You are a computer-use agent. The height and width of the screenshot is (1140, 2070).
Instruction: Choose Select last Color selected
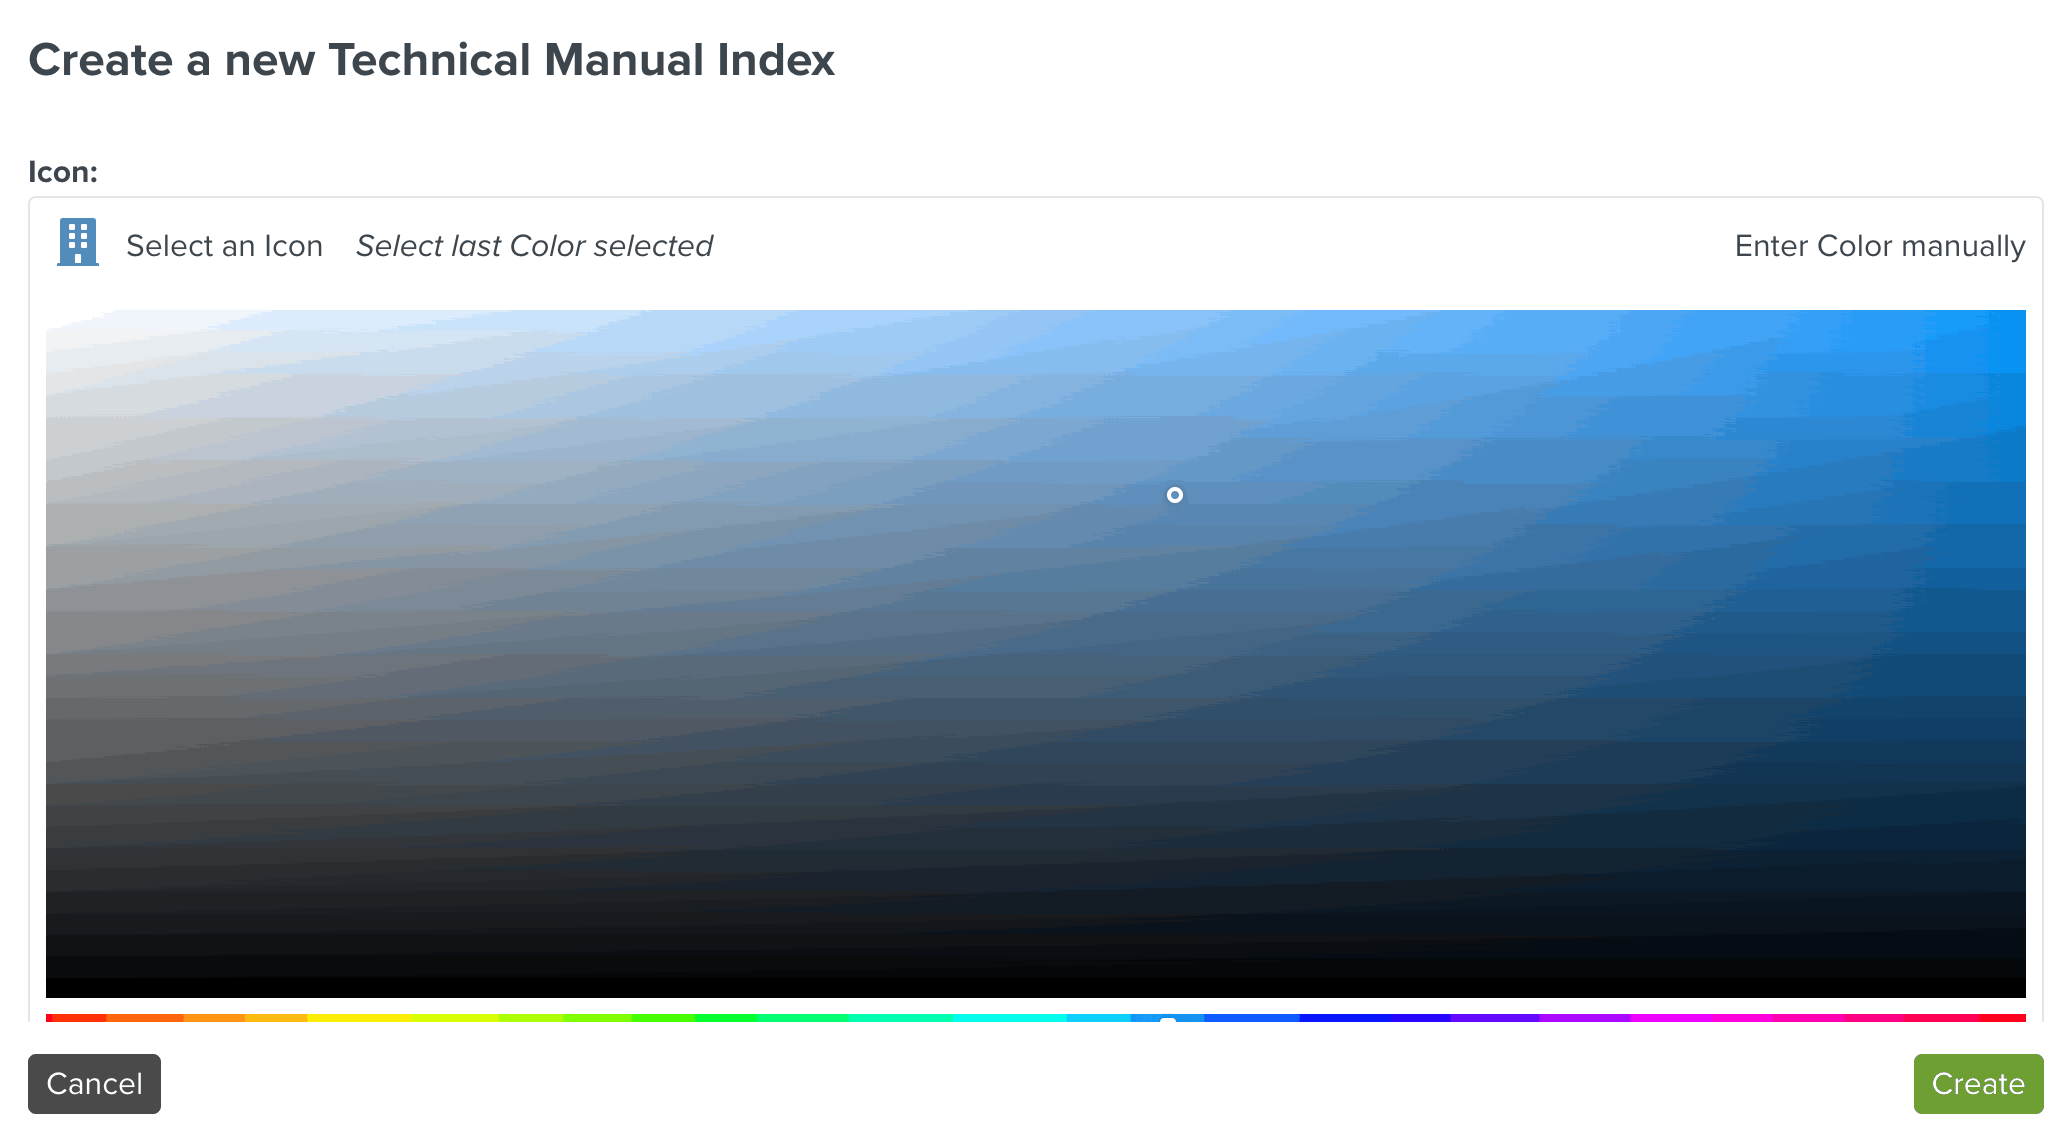coord(534,246)
